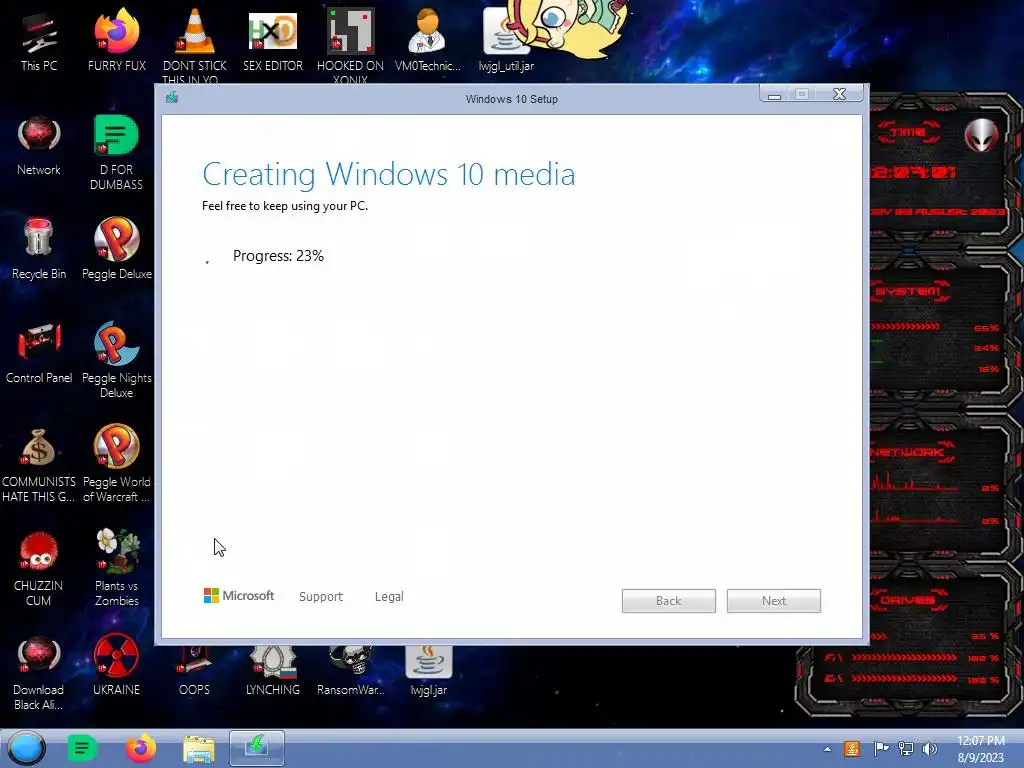Click the TIME gadget header
This screenshot has height=768, width=1024.
[908, 132]
